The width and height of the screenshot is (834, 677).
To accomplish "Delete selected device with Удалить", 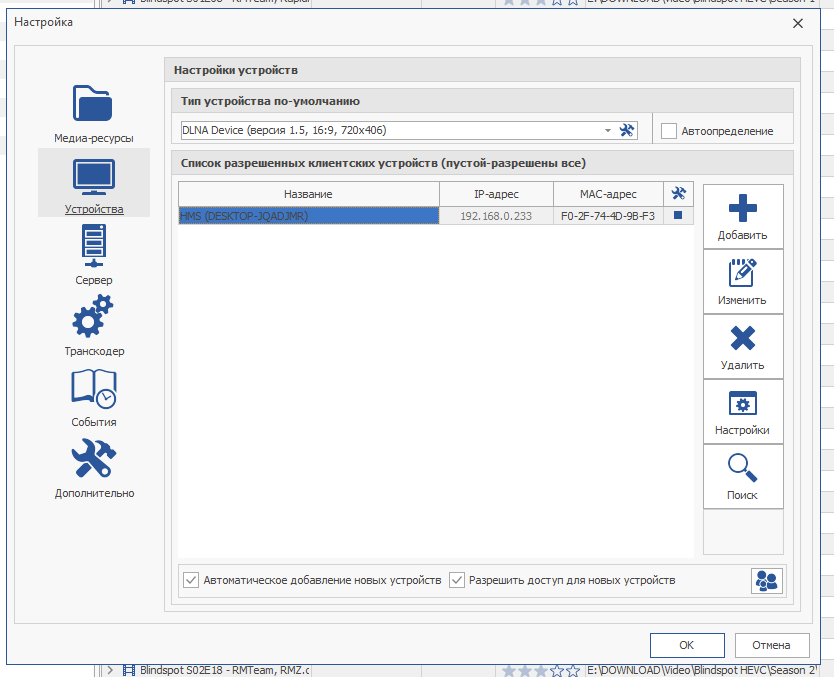I will pyautogui.click(x=742, y=347).
